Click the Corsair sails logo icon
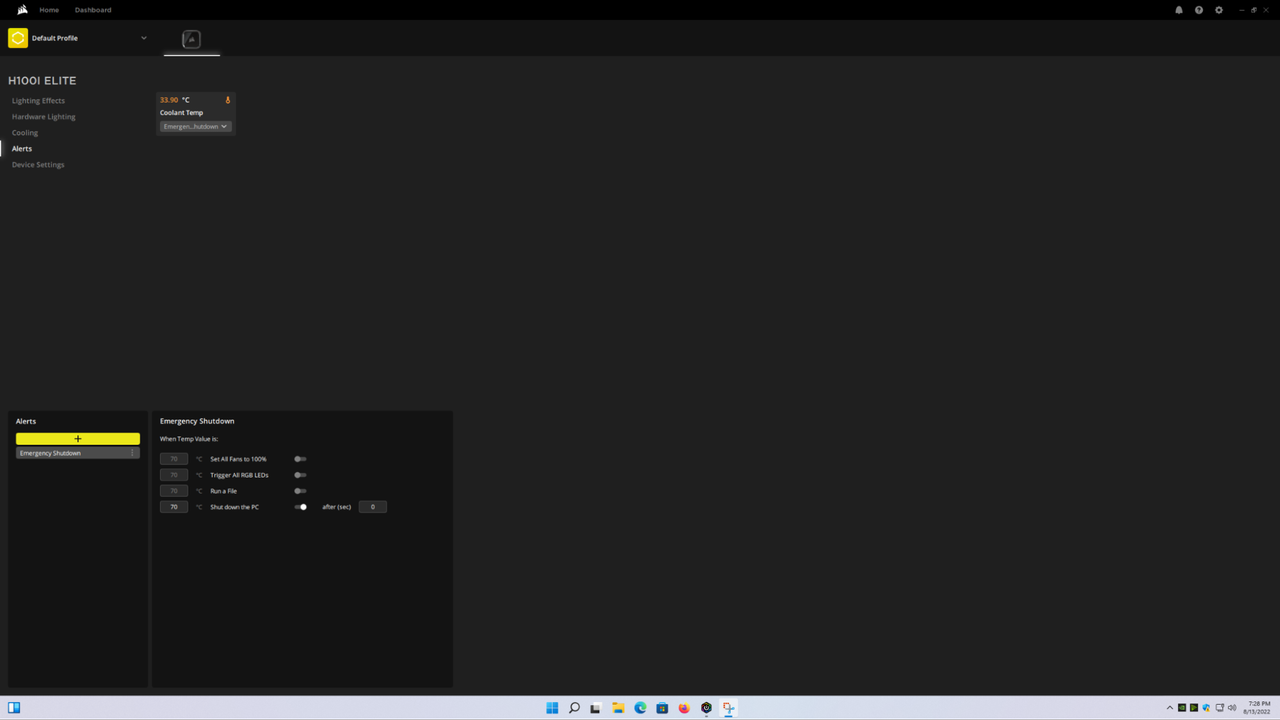Screen dimensions: 1280x720 click(22, 10)
